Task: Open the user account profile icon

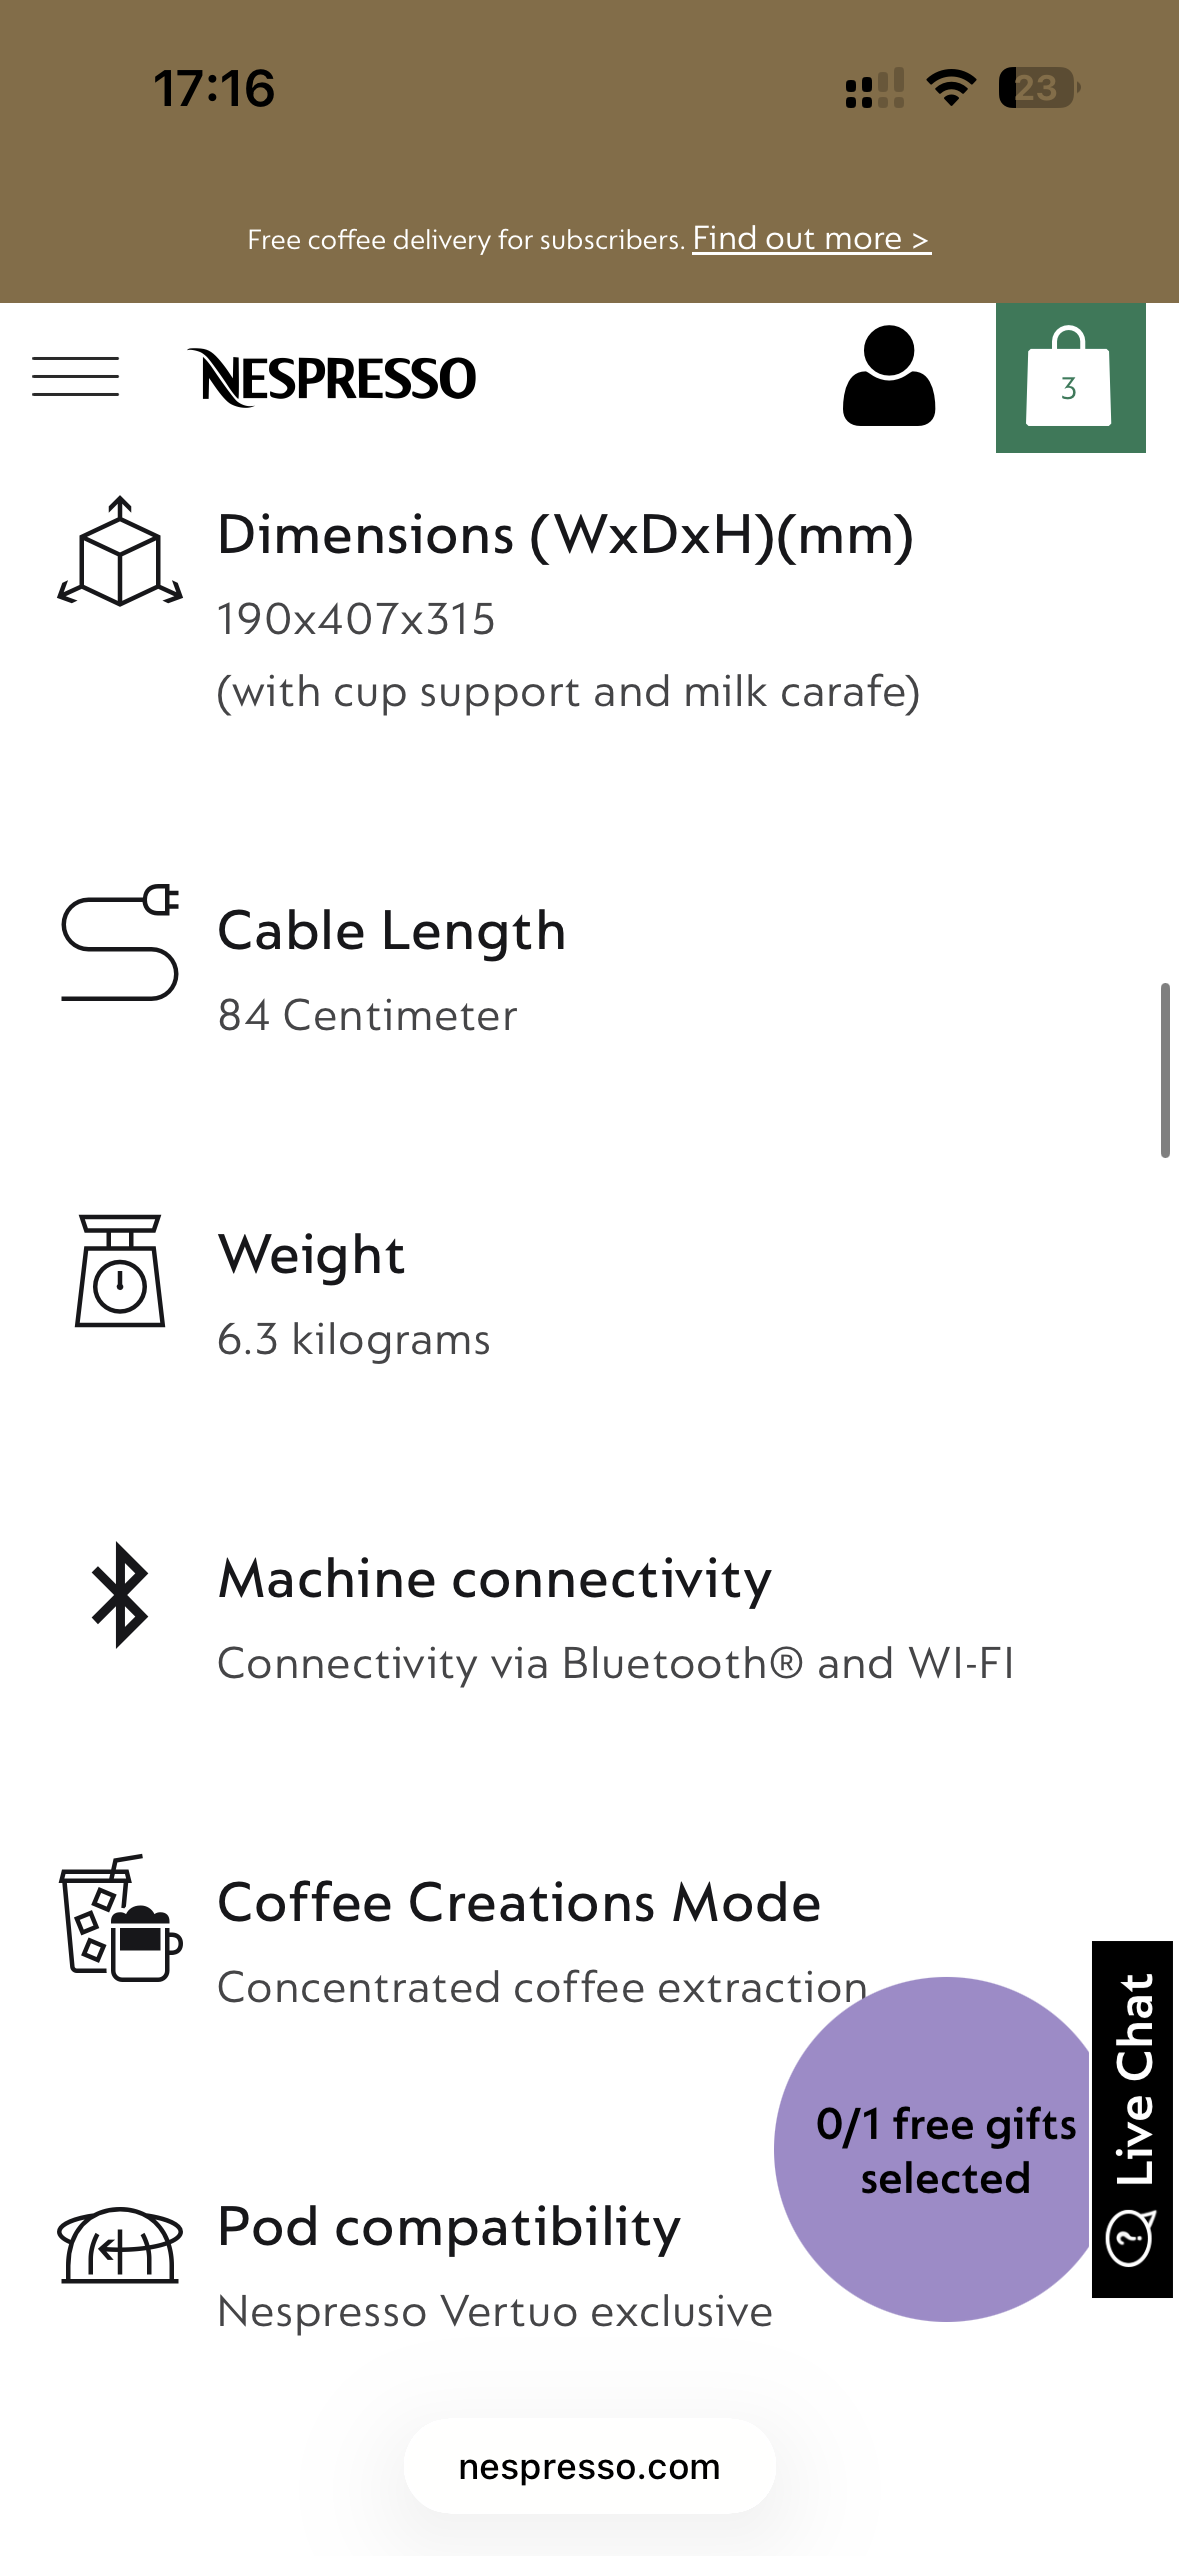Action: coord(888,376)
